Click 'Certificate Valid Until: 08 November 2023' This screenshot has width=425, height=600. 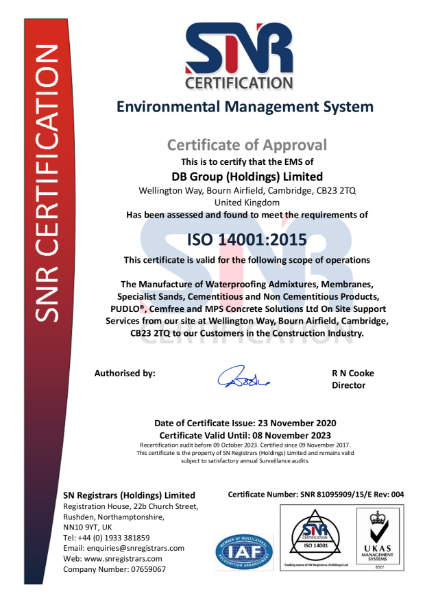(x=245, y=435)
